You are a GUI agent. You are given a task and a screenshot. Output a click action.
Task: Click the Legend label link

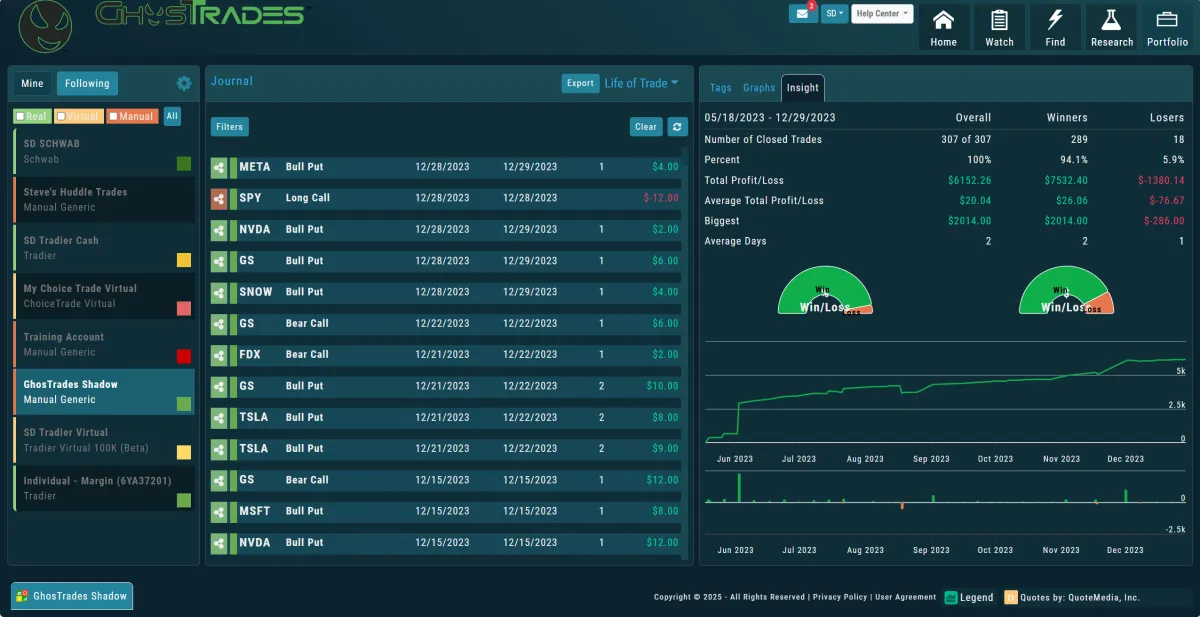pyautogui.click(x=977, y=597)
